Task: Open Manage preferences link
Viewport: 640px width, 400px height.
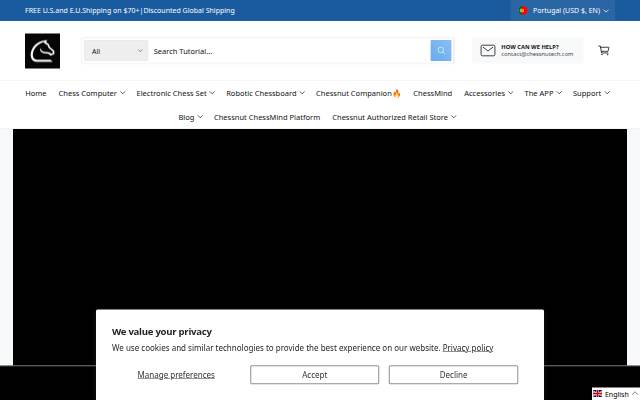Action: 176,375
